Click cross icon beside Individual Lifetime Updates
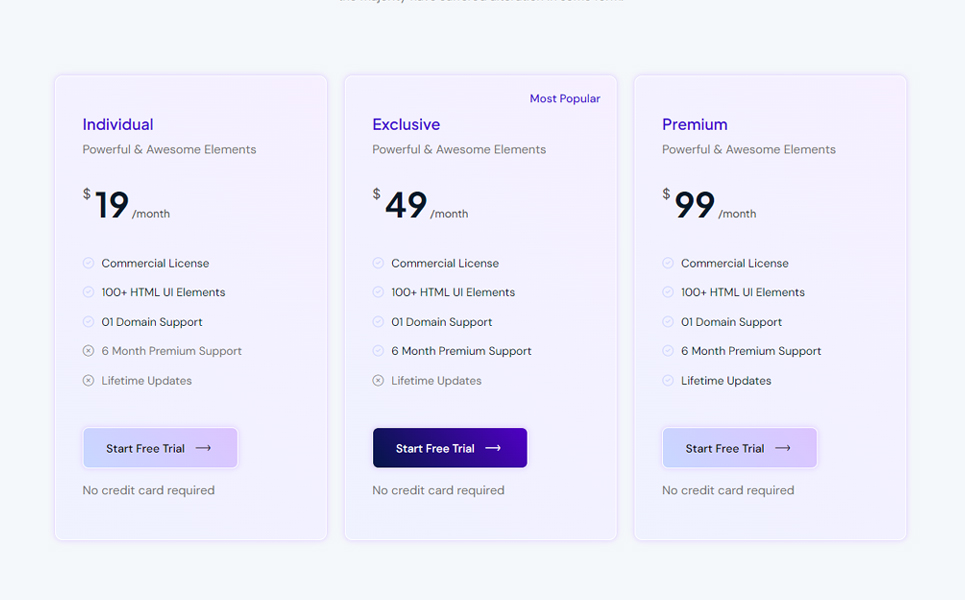This screenshot has width=965, height=600. (x=88, y=381)
